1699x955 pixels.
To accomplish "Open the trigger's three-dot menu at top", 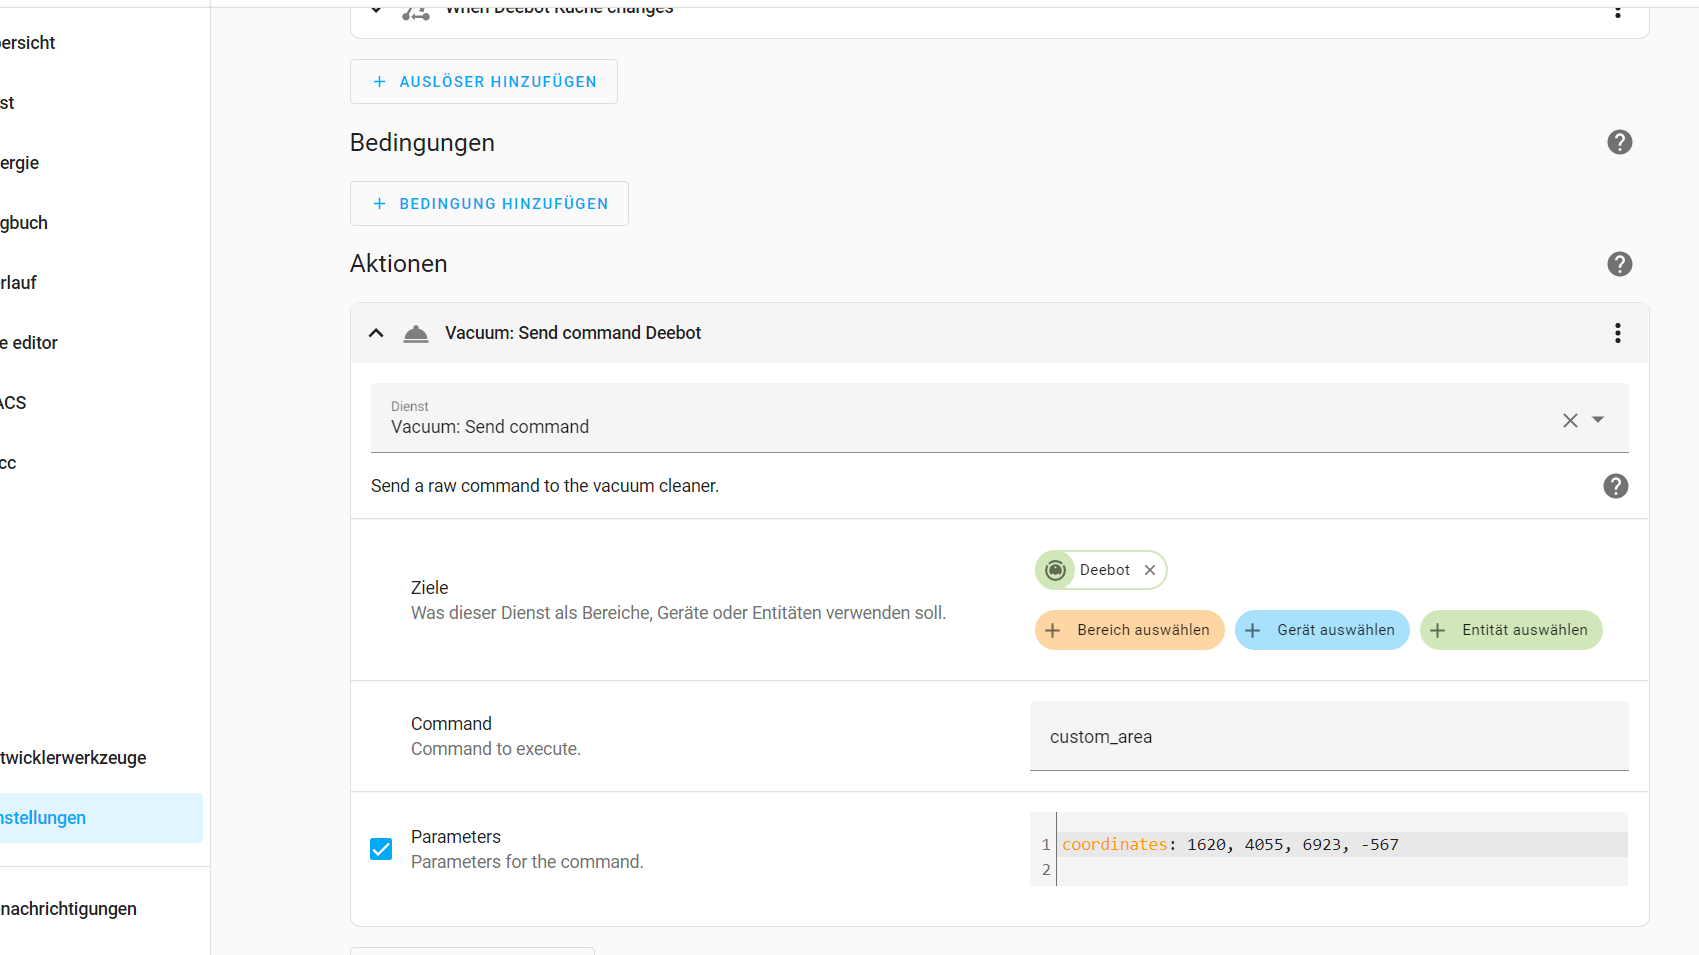I will coord(1617,11).
